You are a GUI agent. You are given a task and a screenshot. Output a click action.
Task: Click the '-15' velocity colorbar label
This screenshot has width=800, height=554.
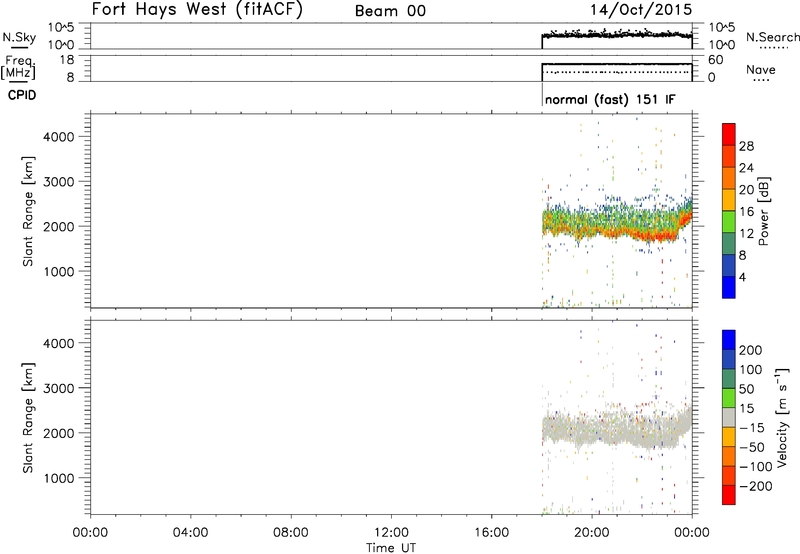pos(752,428)
